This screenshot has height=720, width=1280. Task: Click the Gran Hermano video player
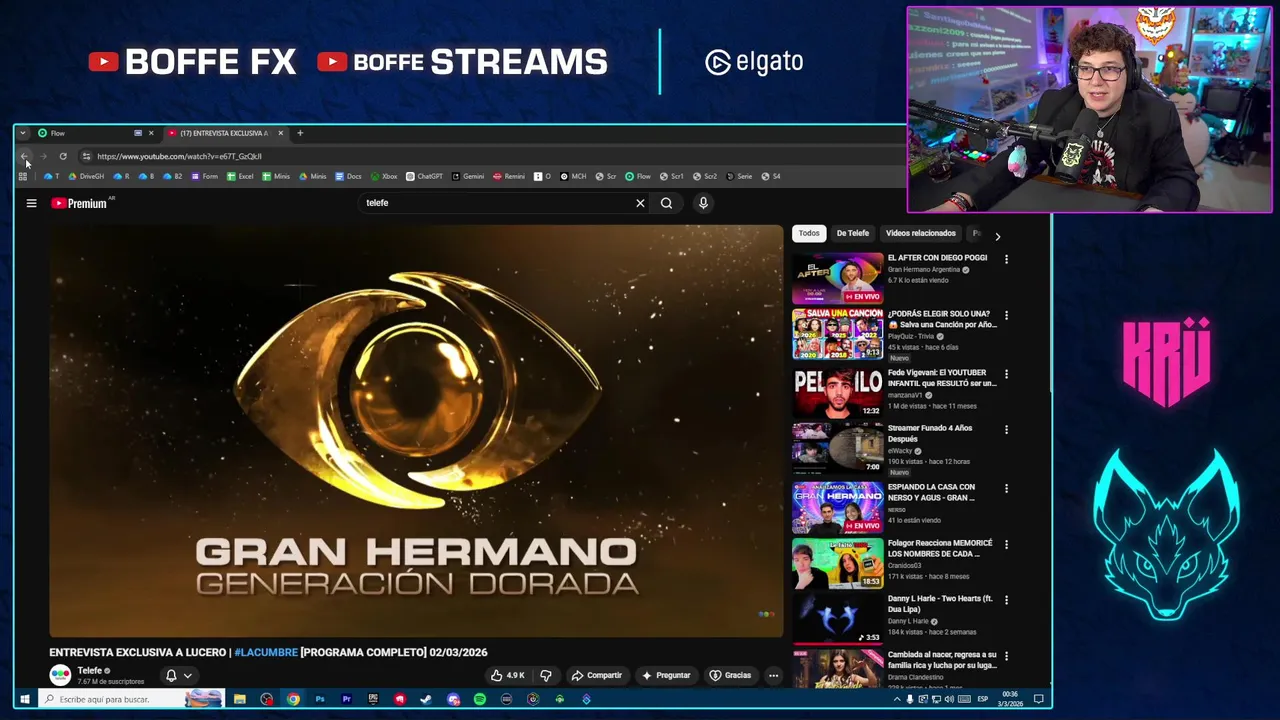(x=416, y=430)
